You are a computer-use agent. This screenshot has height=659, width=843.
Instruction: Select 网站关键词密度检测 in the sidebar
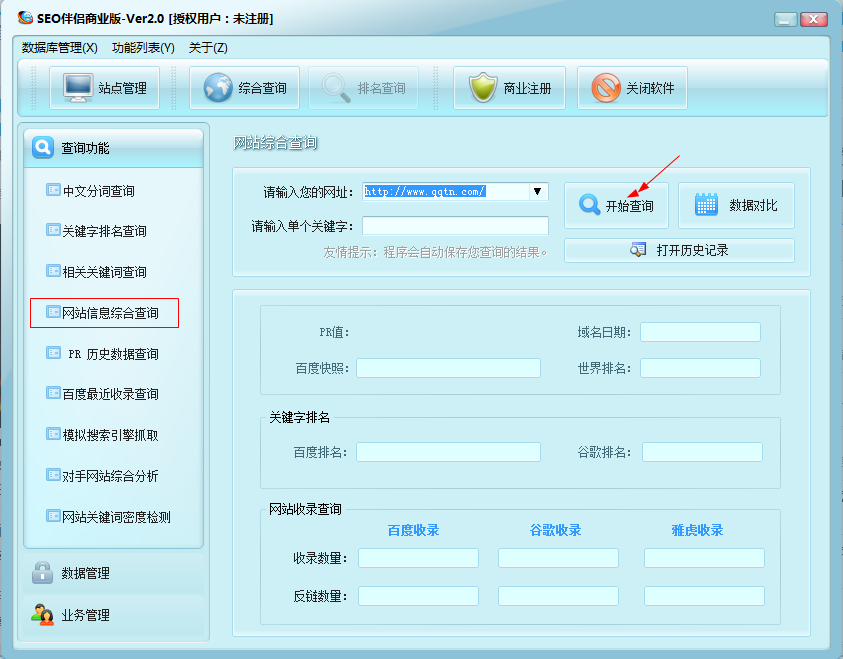pyautogui.click(x=116, y=517)
